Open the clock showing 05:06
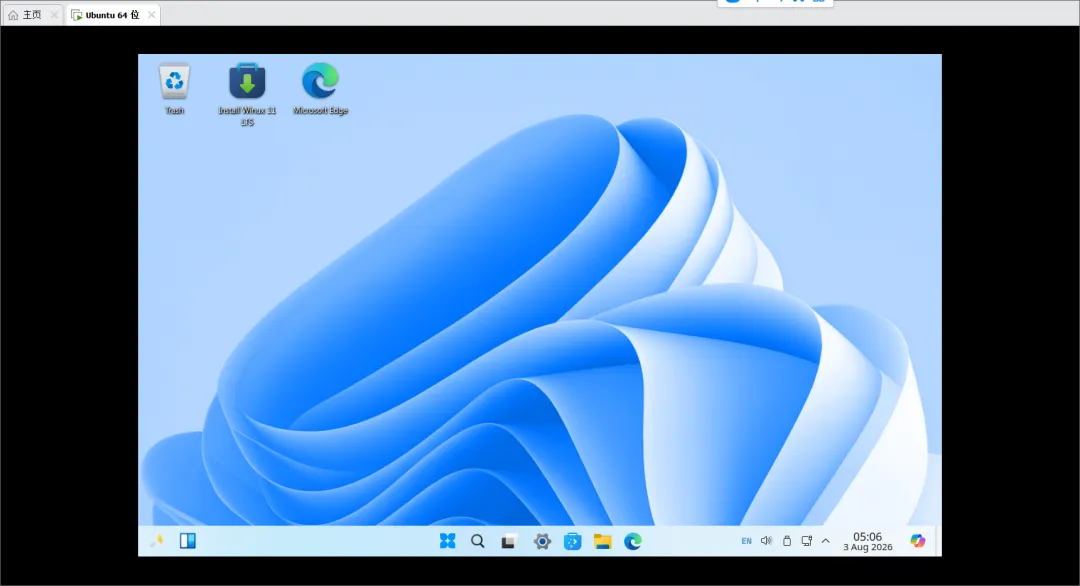1080x586 pixels. tap(868, 541)
